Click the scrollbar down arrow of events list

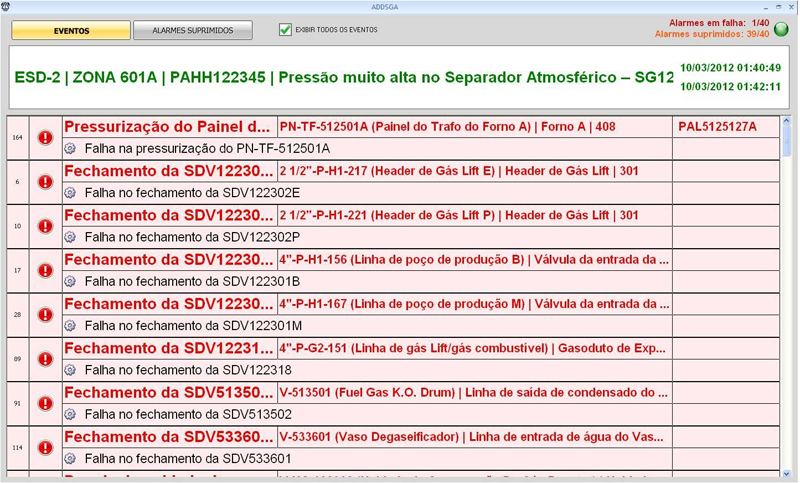tap(786, 473)
